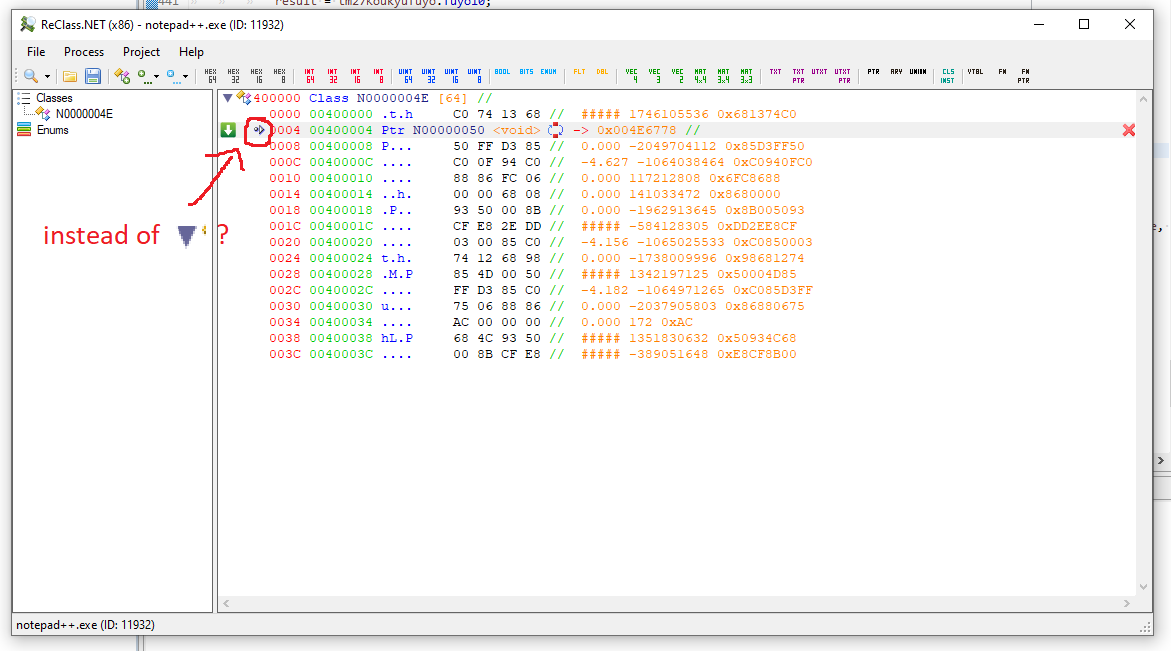Collapse class N0000004E via its triangle
Screen dimensions: 1171x651
coord(228,98)
